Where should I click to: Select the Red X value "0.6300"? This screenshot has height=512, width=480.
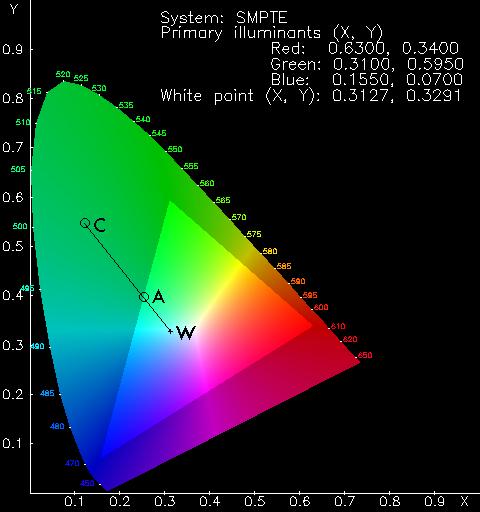(359, 49)
